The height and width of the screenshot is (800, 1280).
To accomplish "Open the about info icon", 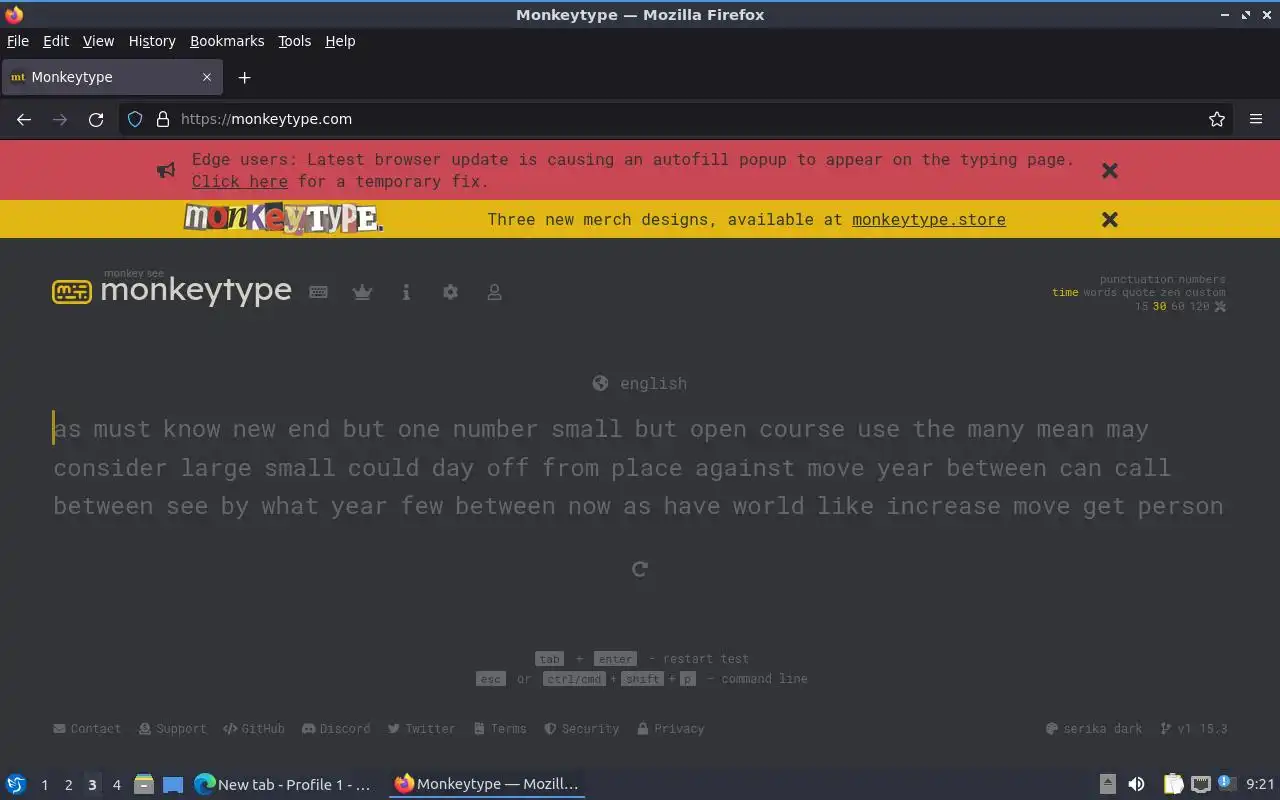I will 406,292.
